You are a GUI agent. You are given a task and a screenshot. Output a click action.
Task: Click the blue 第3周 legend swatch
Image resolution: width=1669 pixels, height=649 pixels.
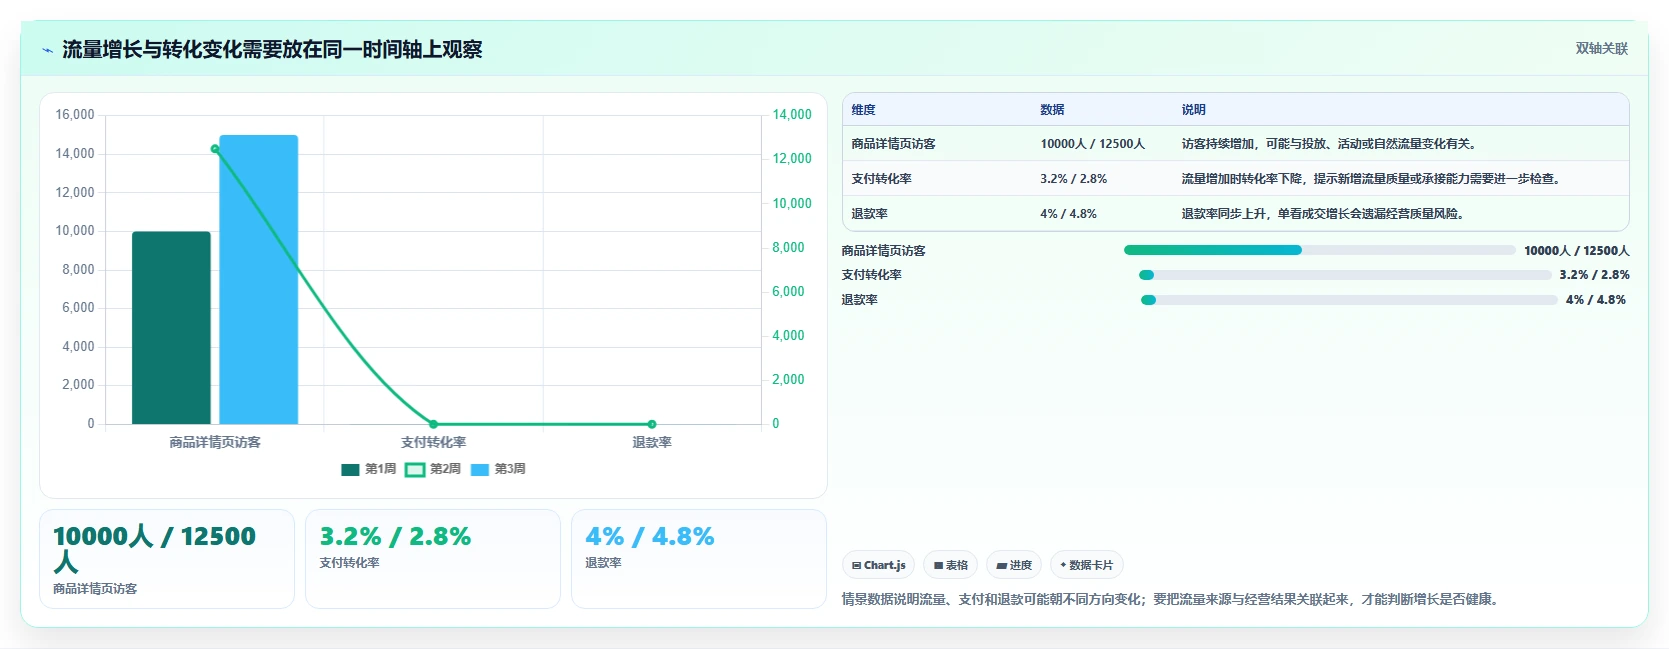[x=480, y=470]
